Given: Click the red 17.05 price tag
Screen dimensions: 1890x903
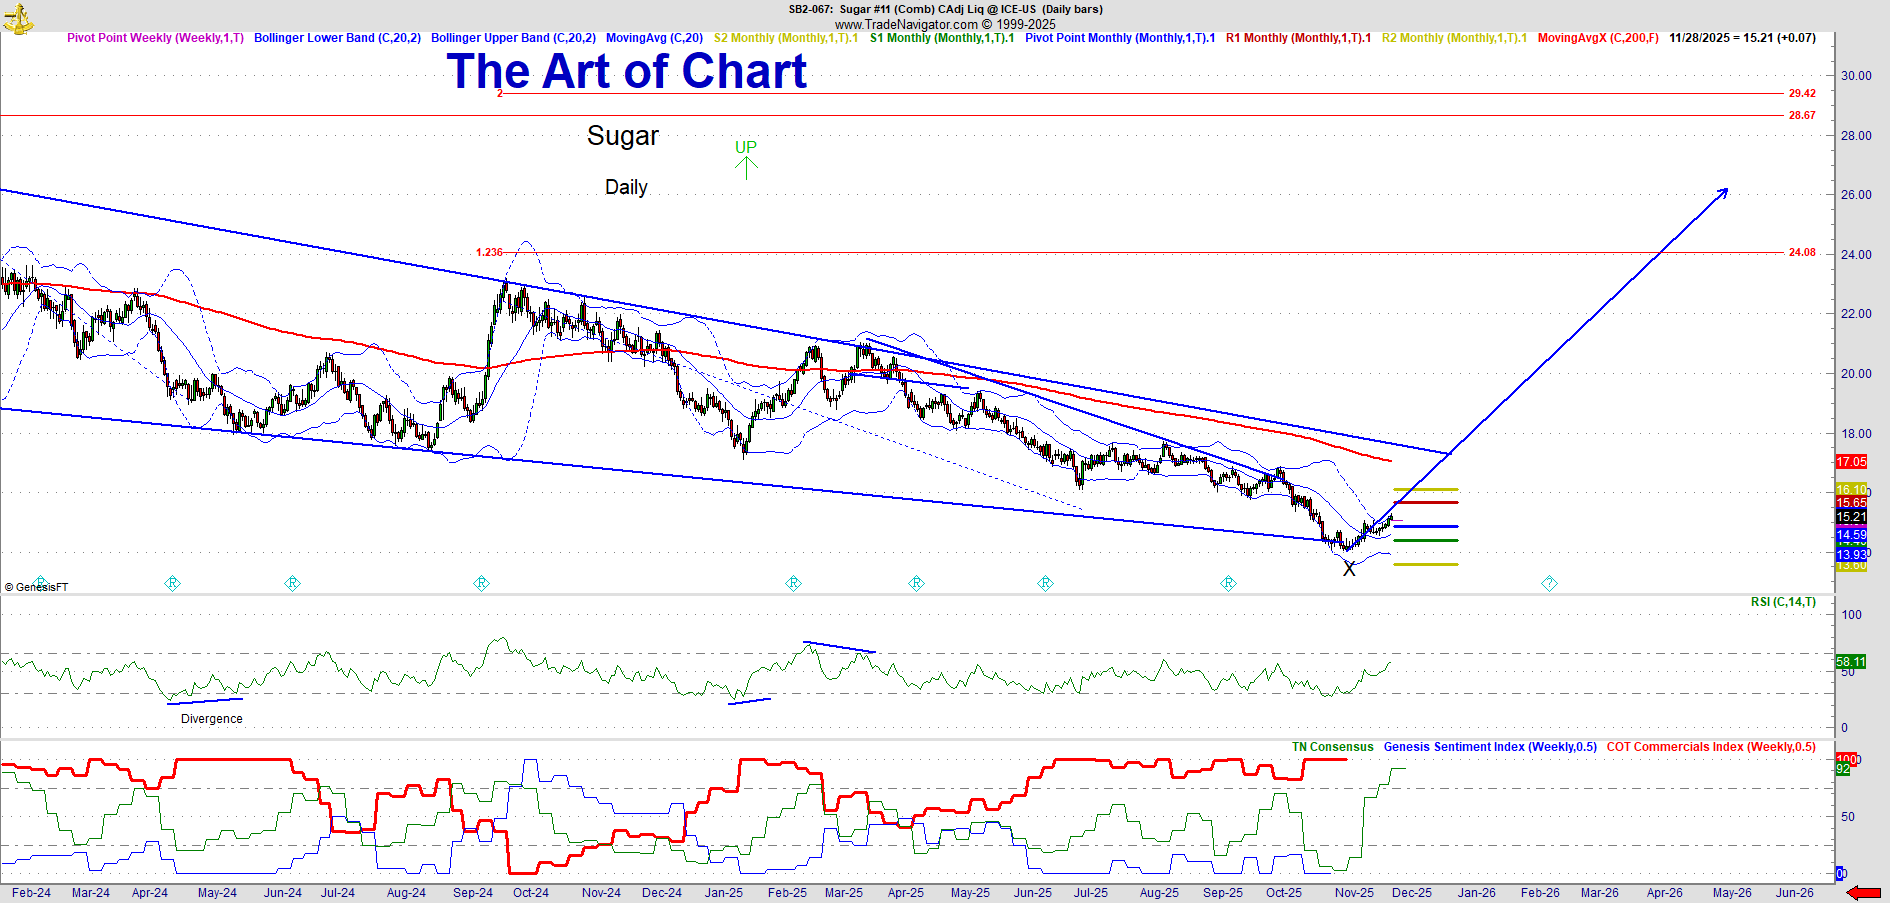Looking at the screenshot, I should [x=1851, y=462].
